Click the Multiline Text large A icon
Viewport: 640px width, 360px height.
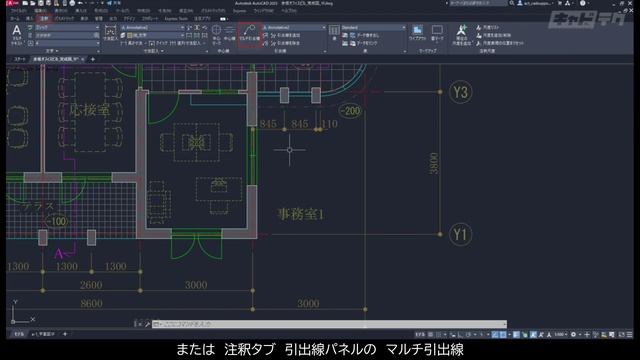click(x=16, y=30)
